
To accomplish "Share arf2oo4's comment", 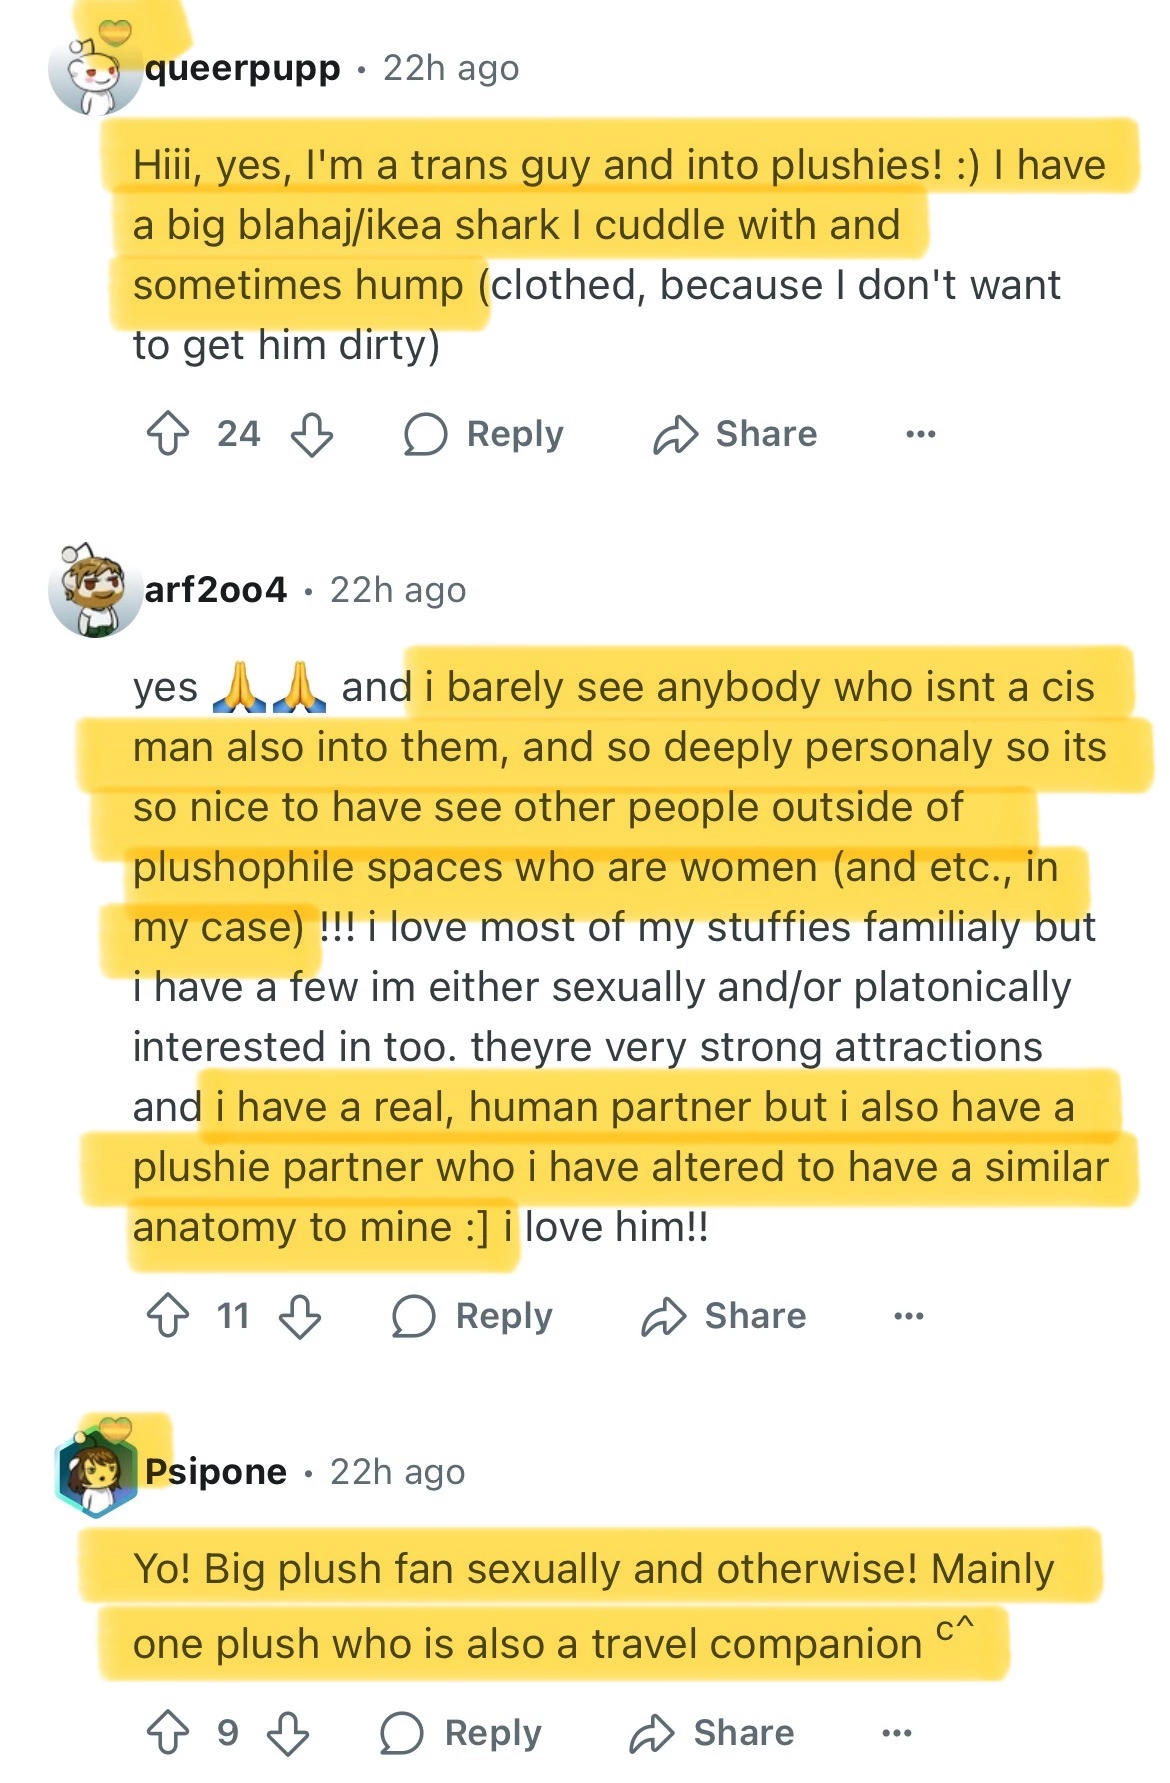I will click(724, 1316).
